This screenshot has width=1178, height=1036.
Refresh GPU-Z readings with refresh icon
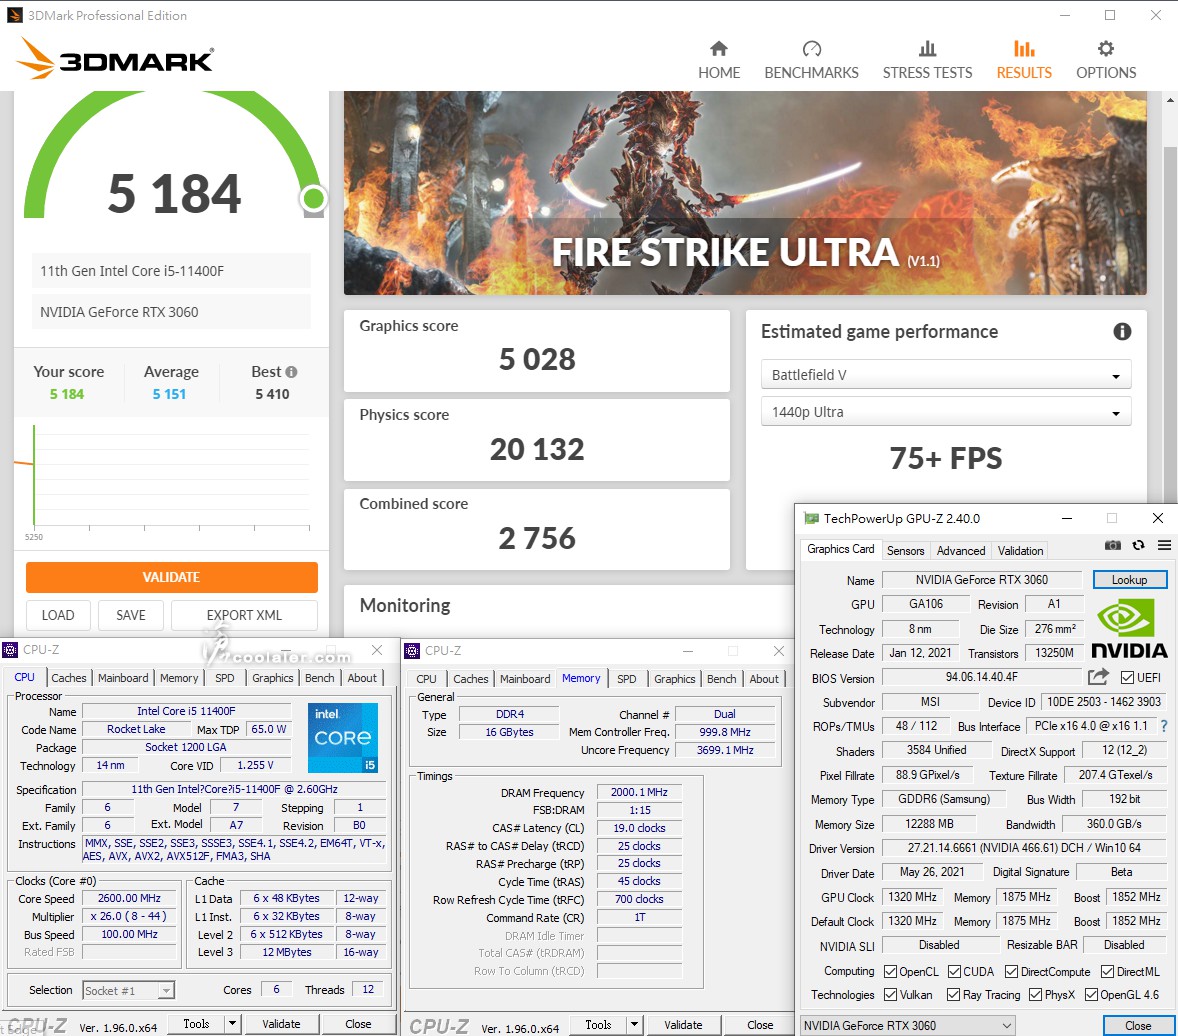[1138, 545]
